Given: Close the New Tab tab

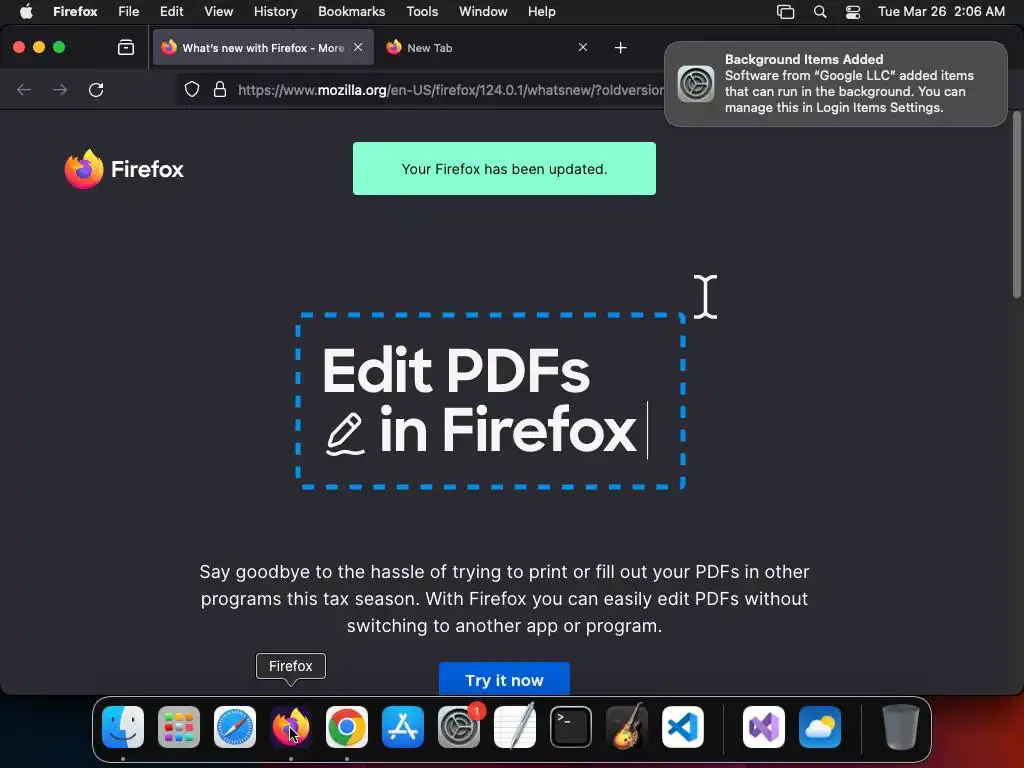Looking at the screenshot, I should [583, 47].
